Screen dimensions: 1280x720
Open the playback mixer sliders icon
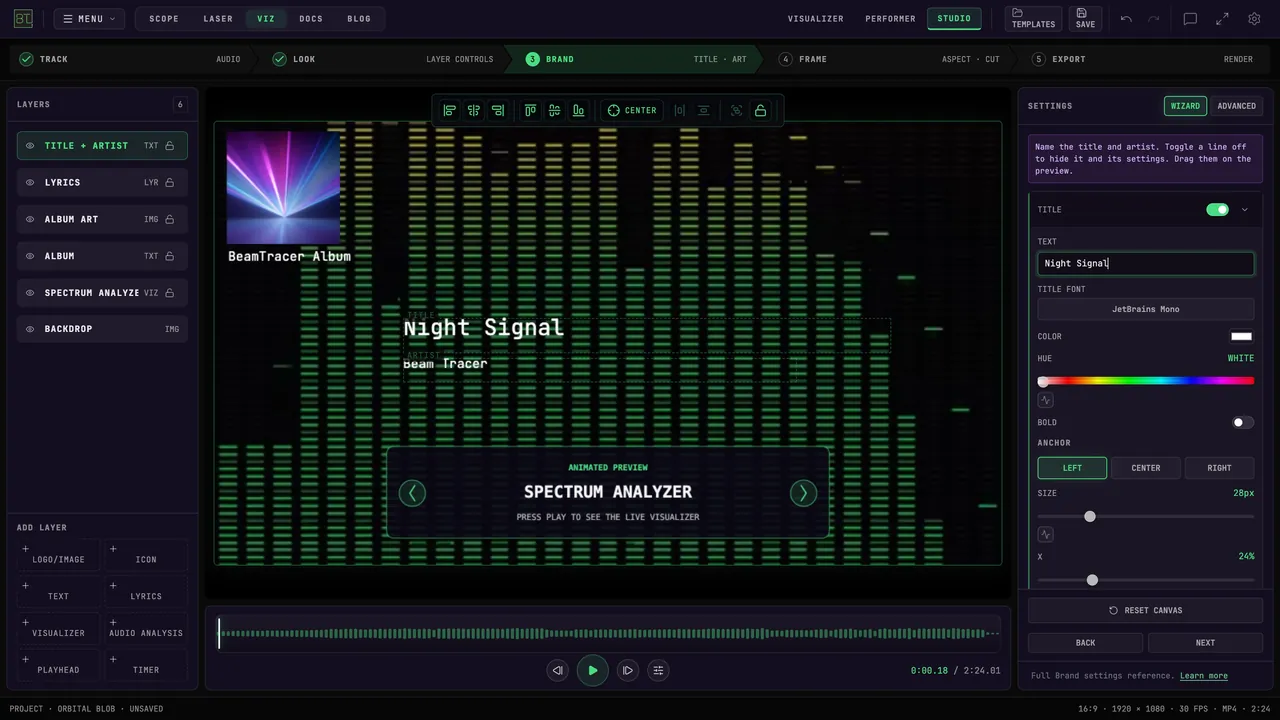pyautogui.click(x=658, y=670)
